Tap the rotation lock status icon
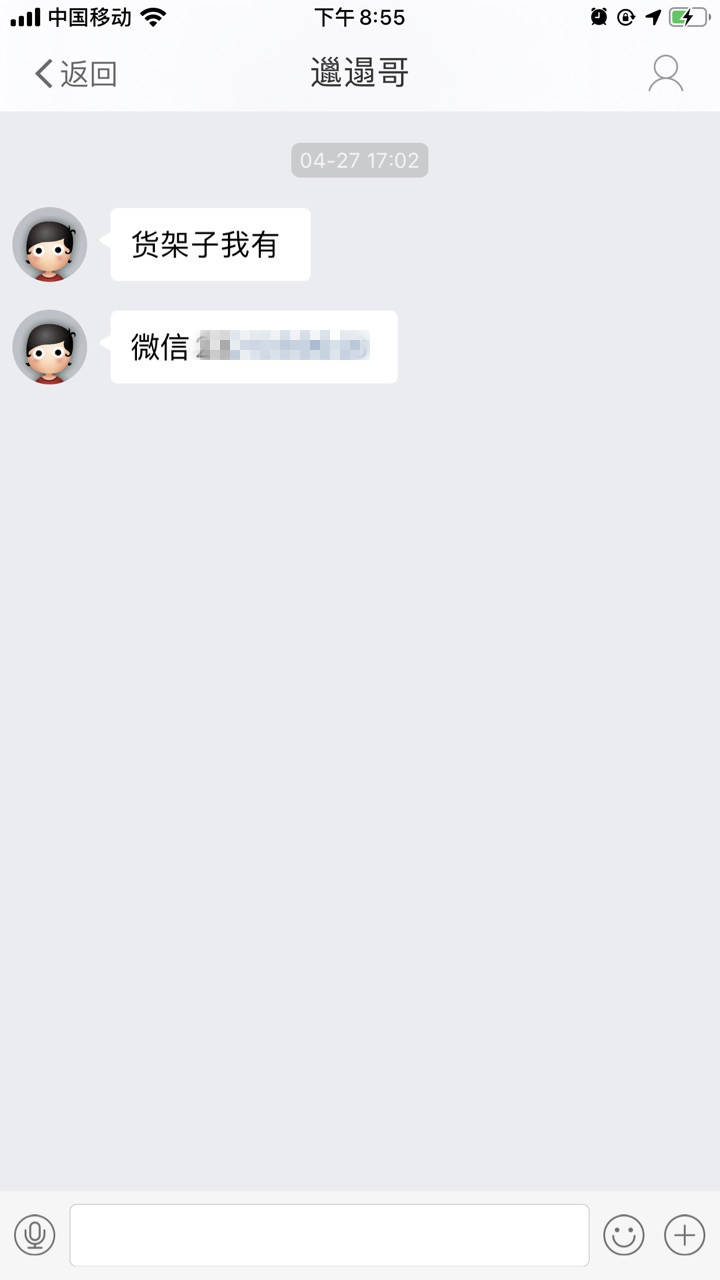The height and width of the screenshot is (1280, 720). [x=626, y=17]
